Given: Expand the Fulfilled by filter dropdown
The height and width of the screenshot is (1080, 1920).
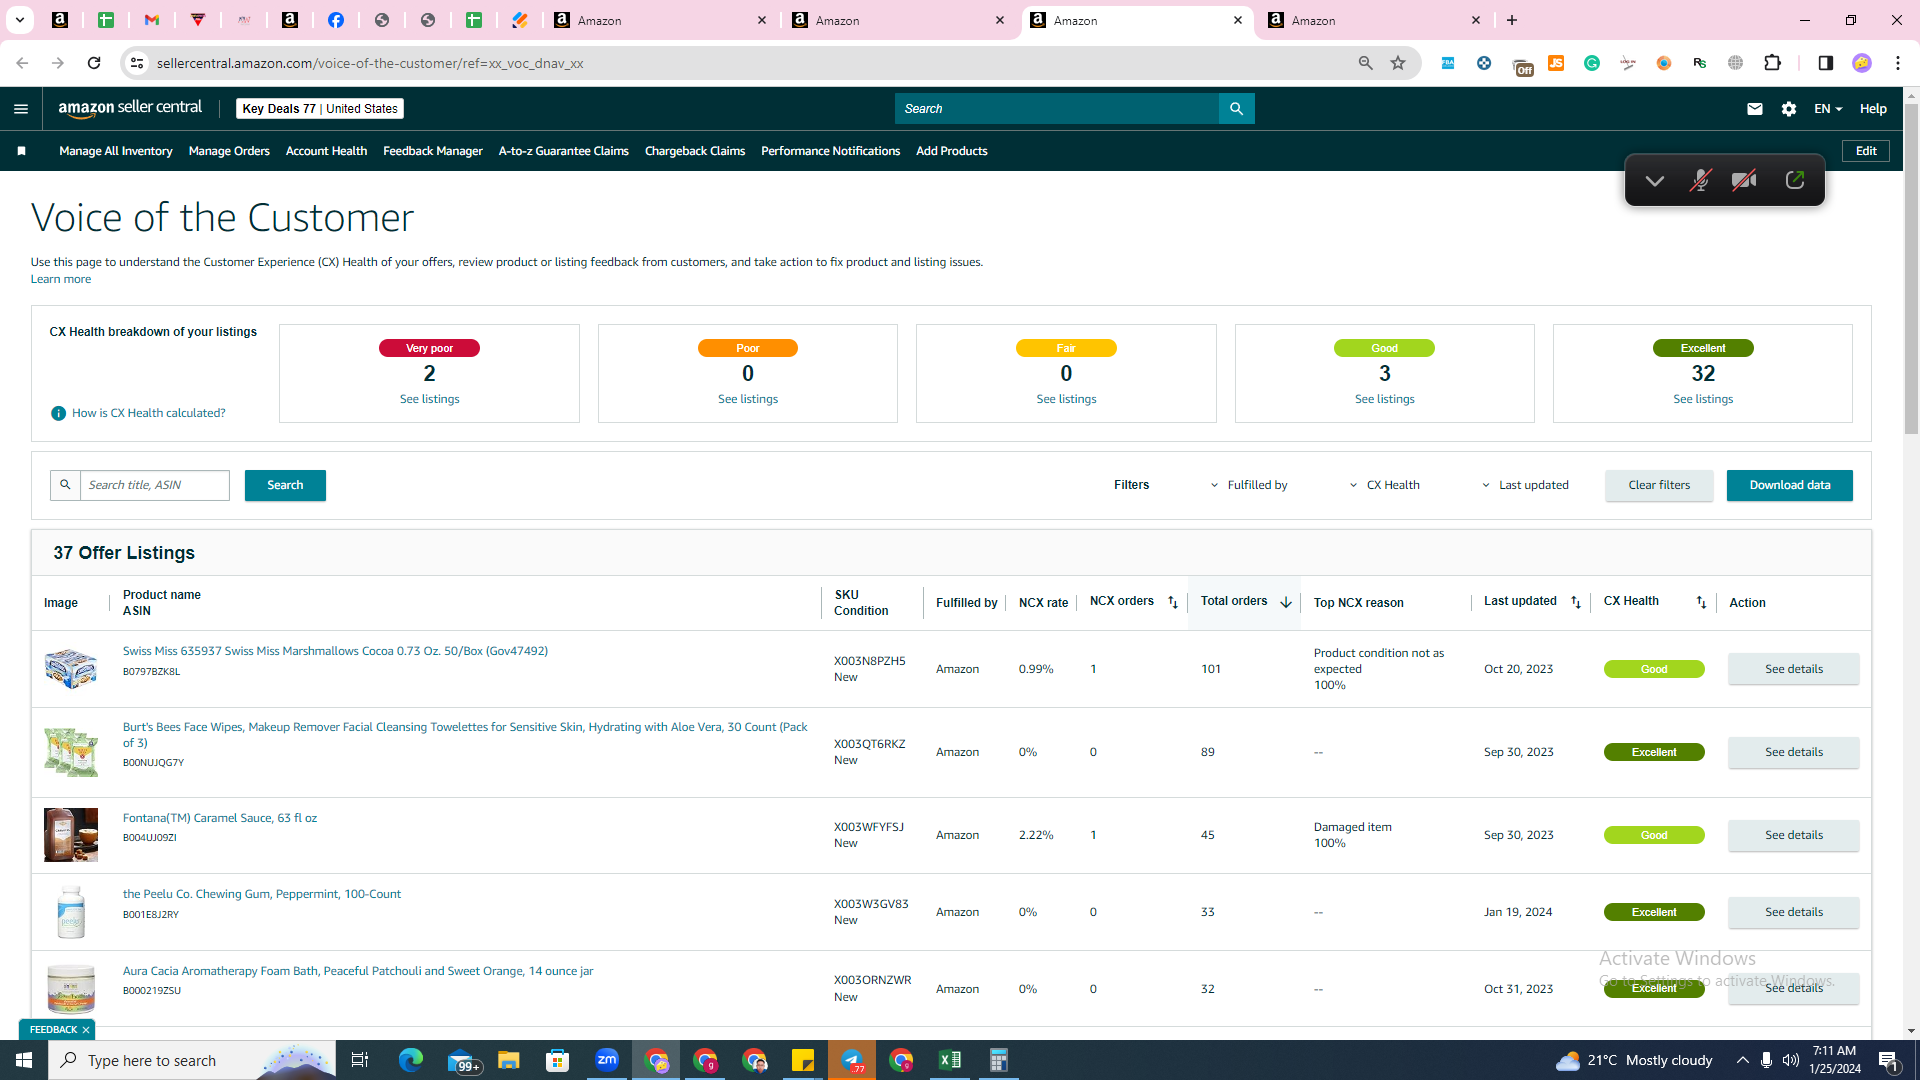Looking at the screenshot, I should tap(1249, 485).
